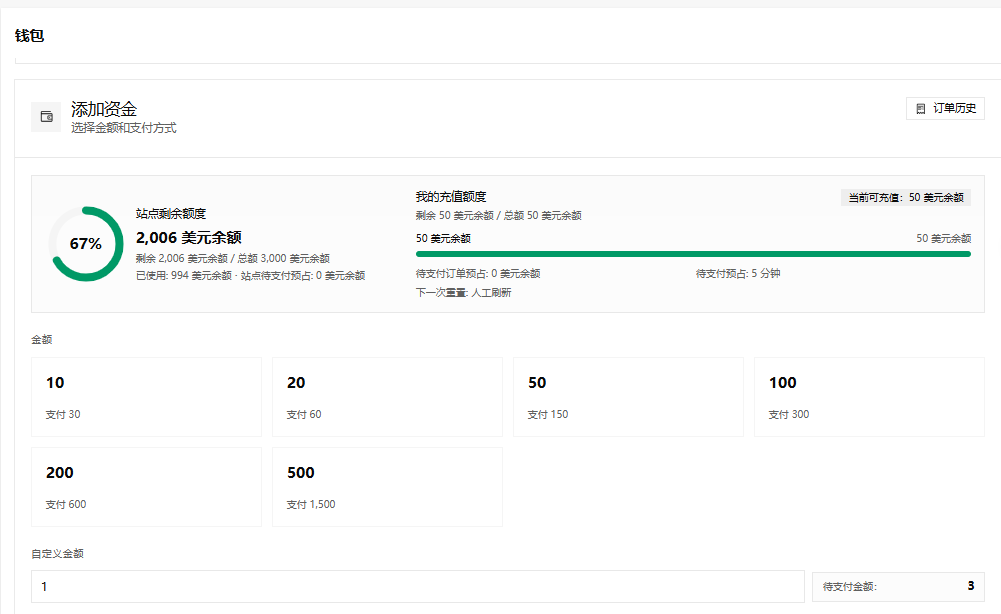Open 订单历史 order history
The height and width of the screenshot is (614, 1001).
[945, 109]
